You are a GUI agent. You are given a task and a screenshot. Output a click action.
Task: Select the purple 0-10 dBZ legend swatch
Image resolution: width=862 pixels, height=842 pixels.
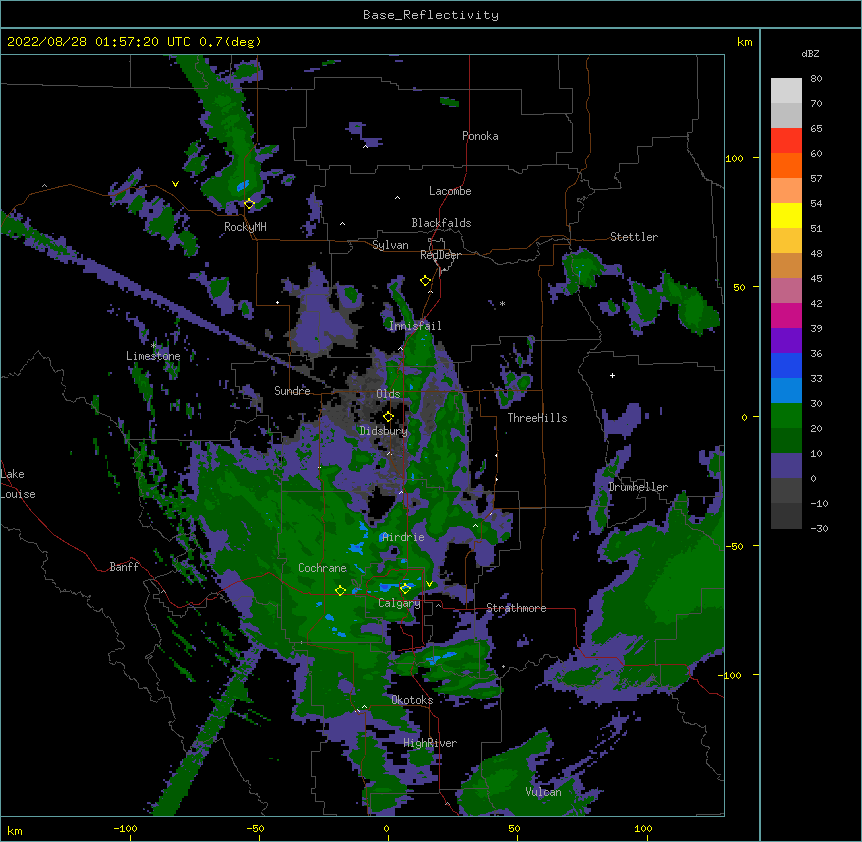click(786, 466)
